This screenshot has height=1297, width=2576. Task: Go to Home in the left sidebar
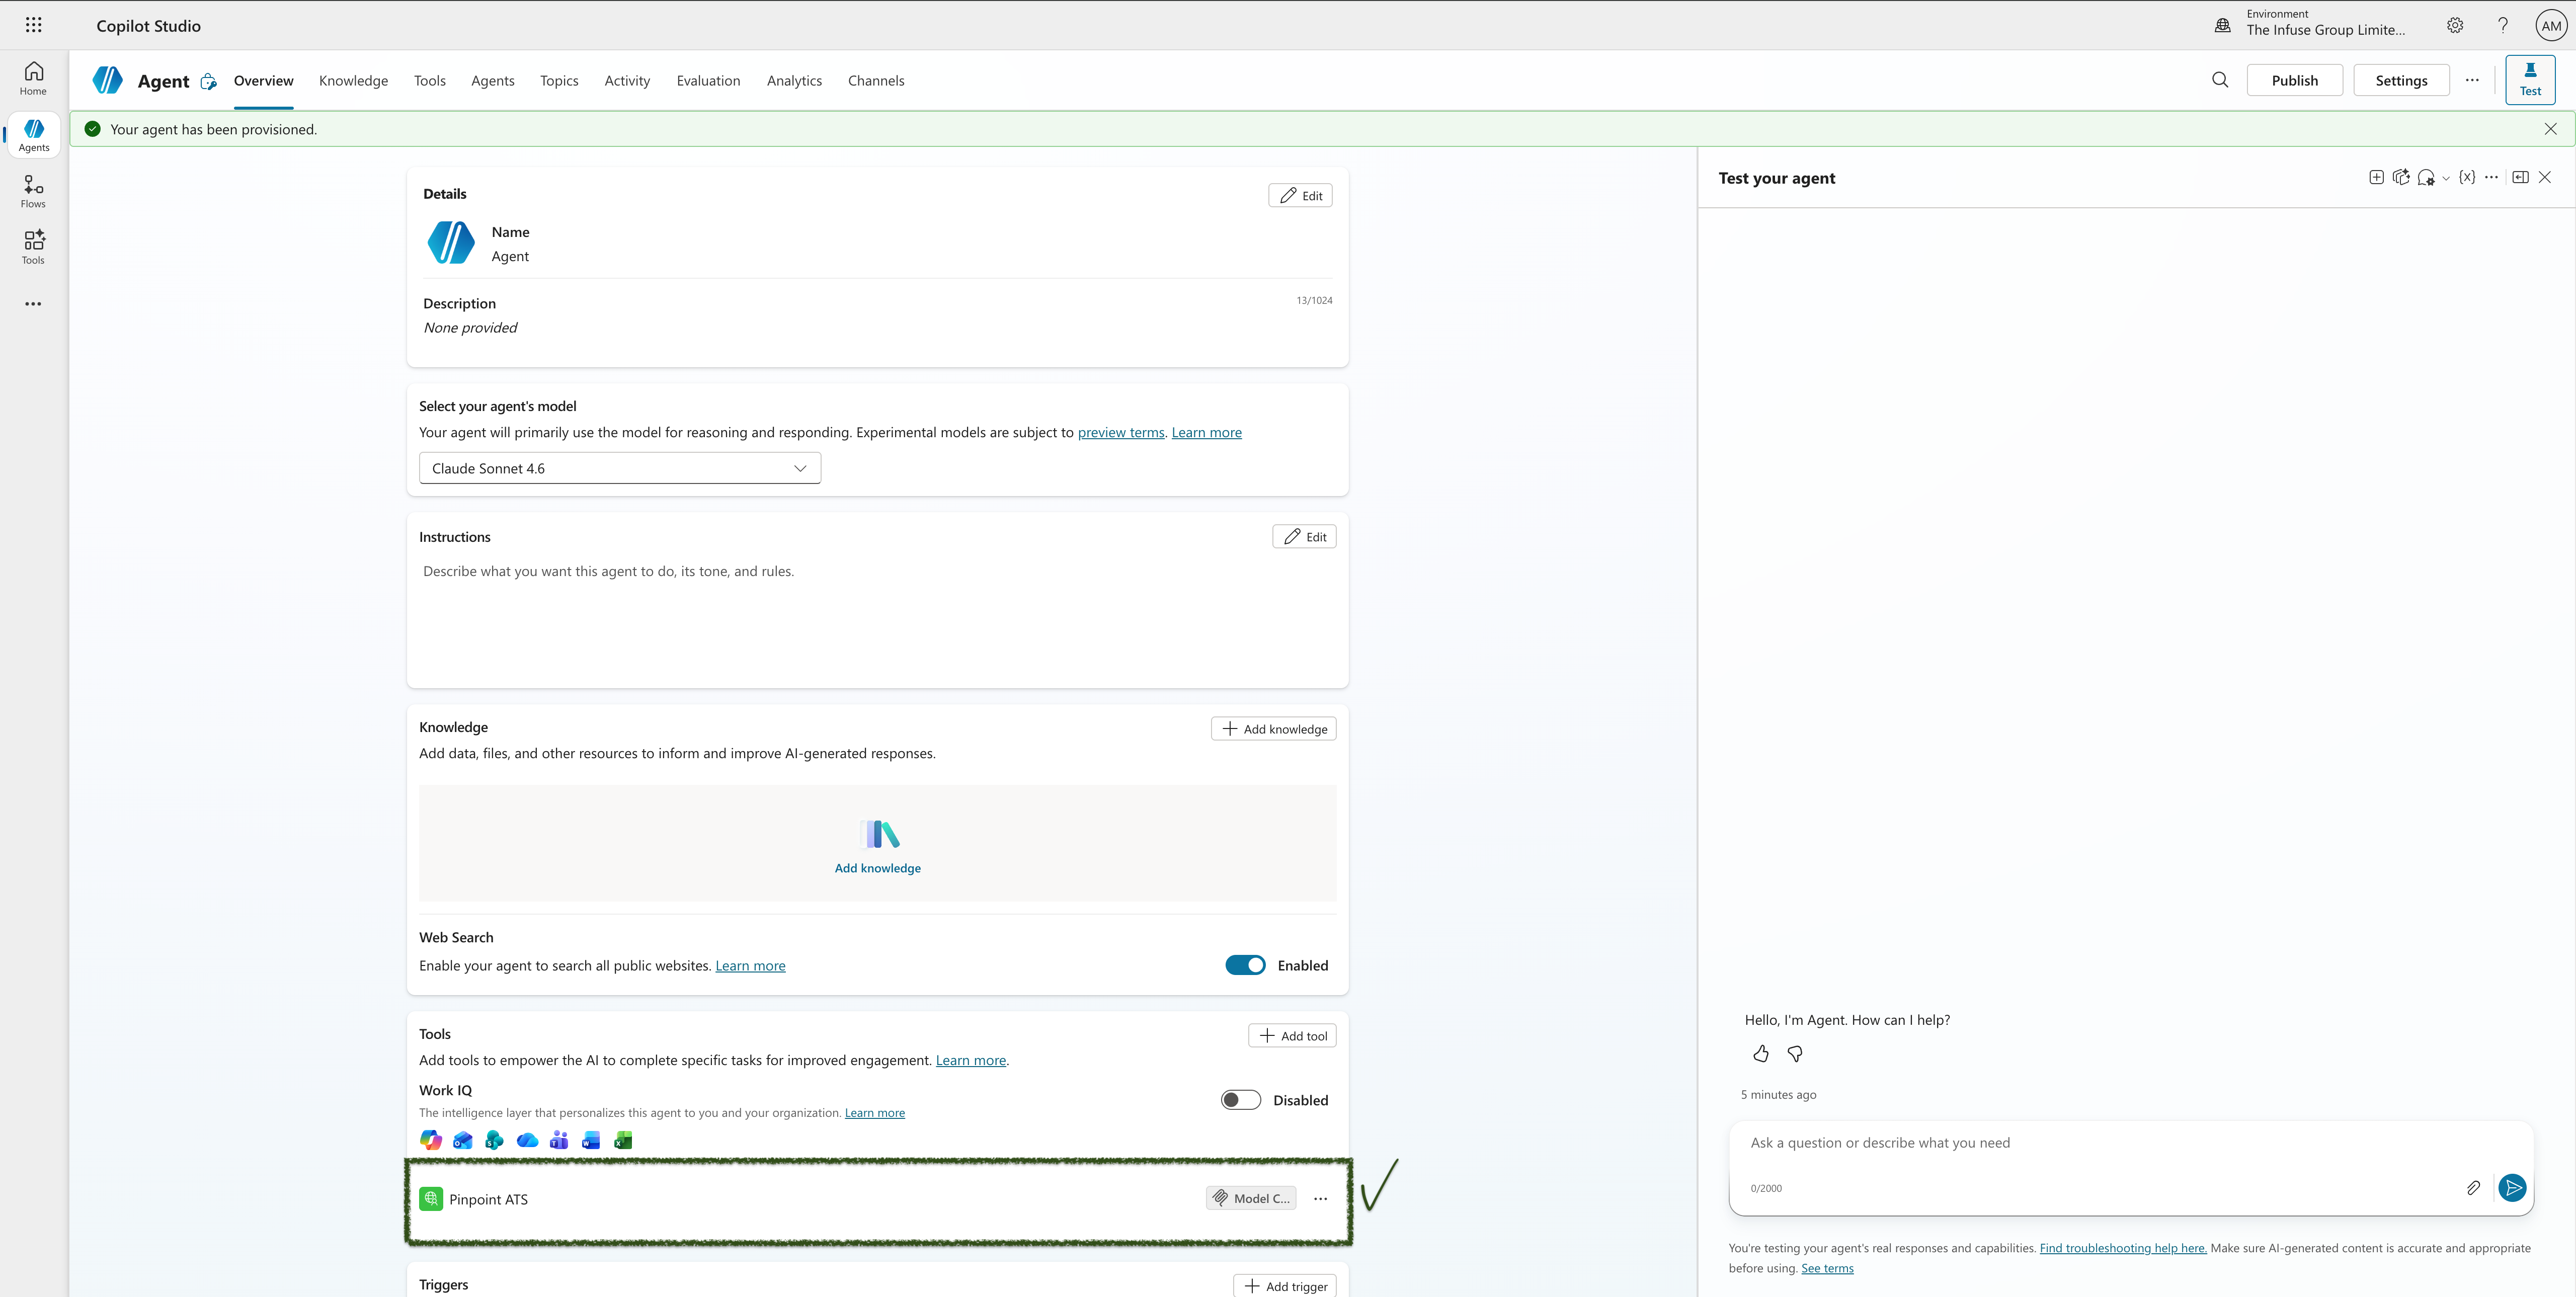pos(33,78)
